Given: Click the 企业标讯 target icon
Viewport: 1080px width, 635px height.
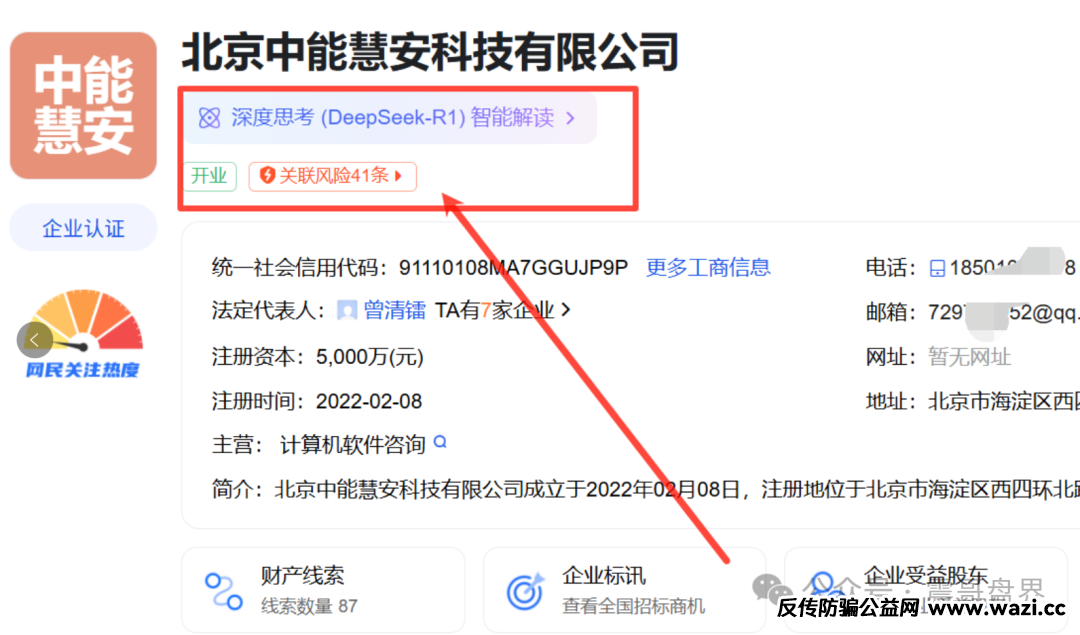Looking at the screenshot, I should pos(526,591).
